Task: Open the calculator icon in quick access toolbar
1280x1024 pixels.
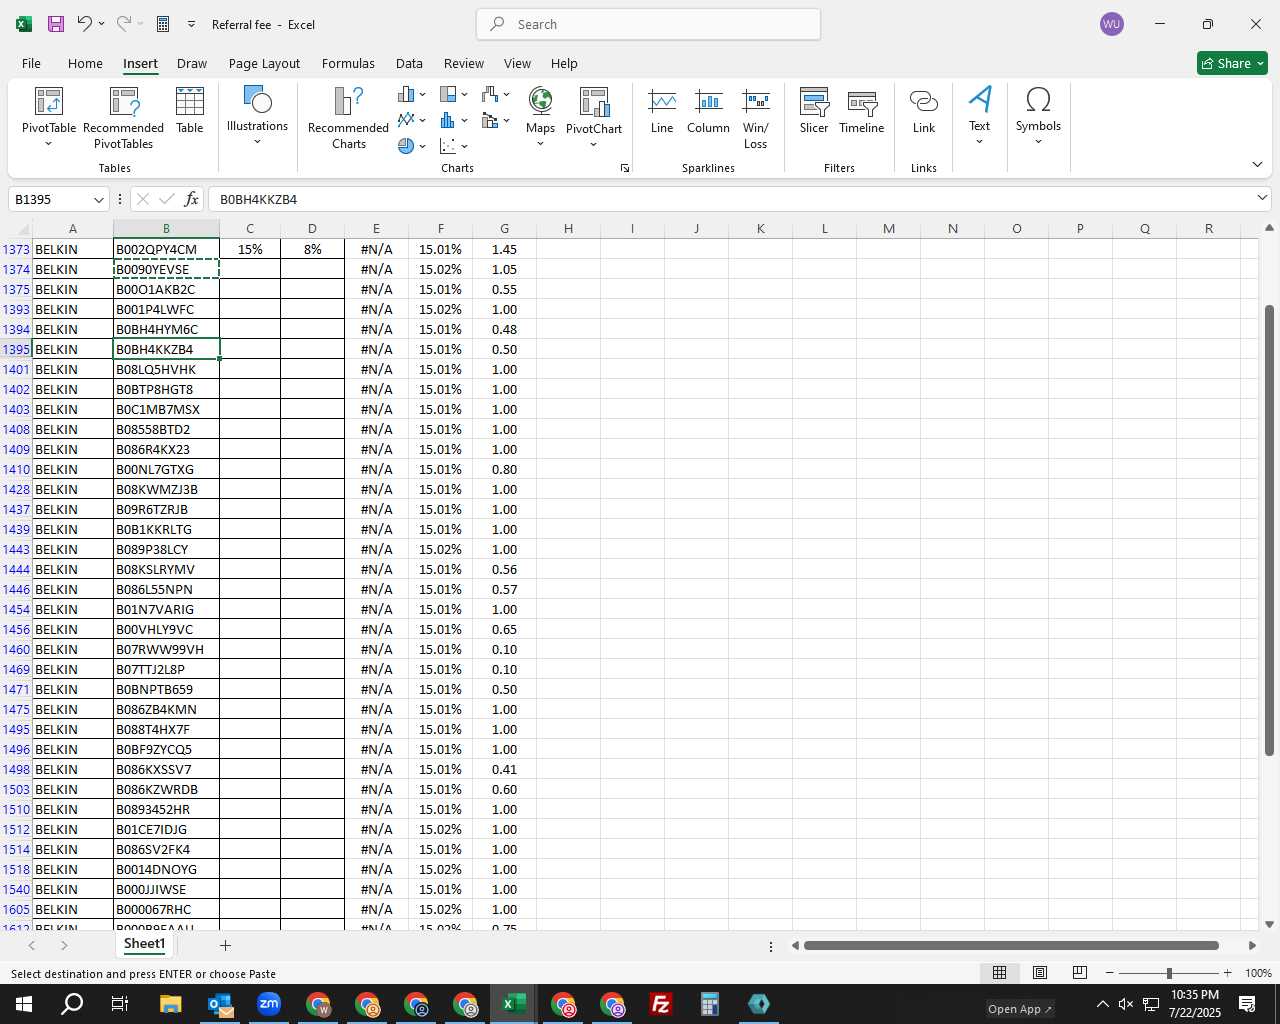Action: tap(163, 24)
